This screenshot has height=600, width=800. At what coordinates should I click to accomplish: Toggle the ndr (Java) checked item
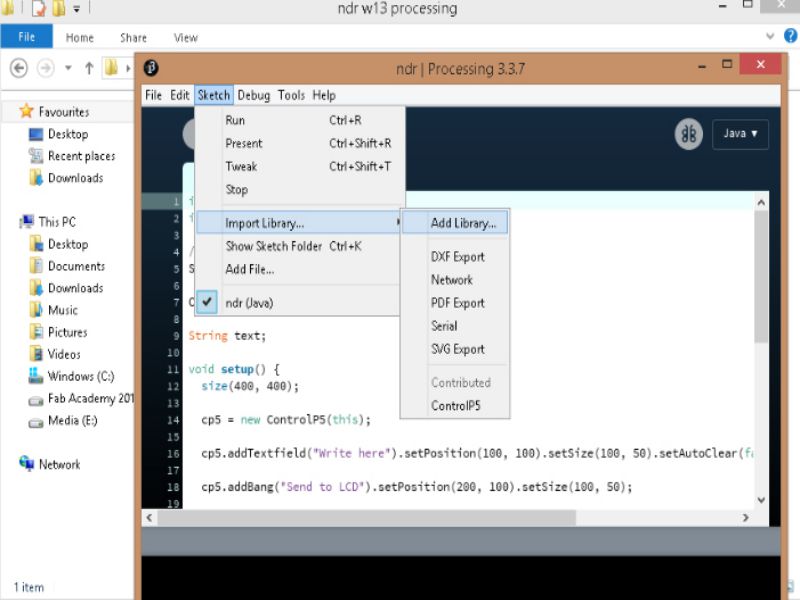[298, 303]
